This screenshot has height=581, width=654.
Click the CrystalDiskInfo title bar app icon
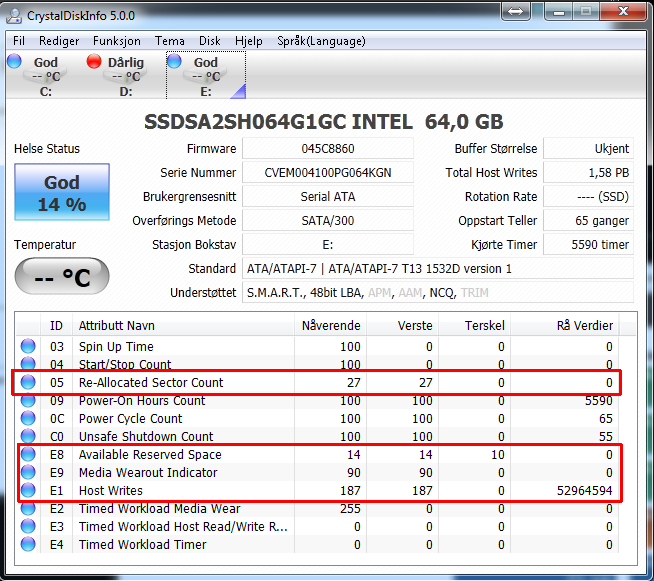click(14, 15)
